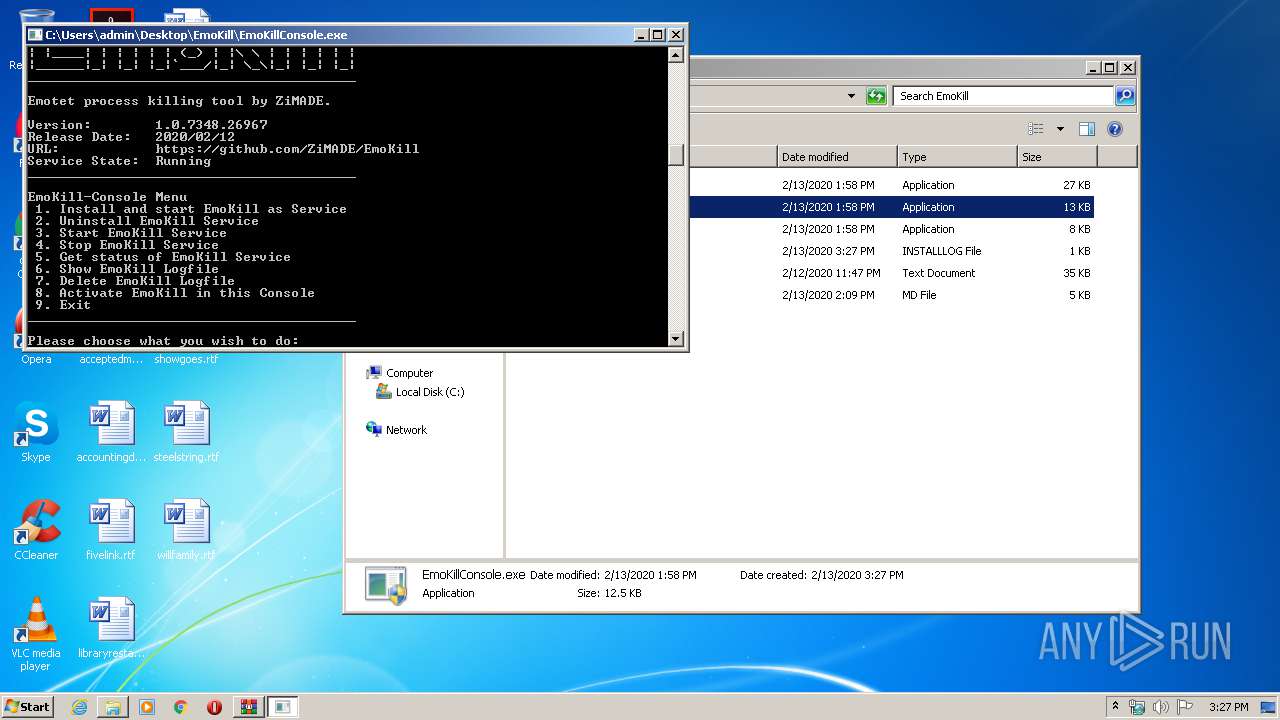This screenshot has height=720, width=1280.
Task: Launch the CCleaner desktop shortcut
Action: pyautogui.click(x=36, y=530)
